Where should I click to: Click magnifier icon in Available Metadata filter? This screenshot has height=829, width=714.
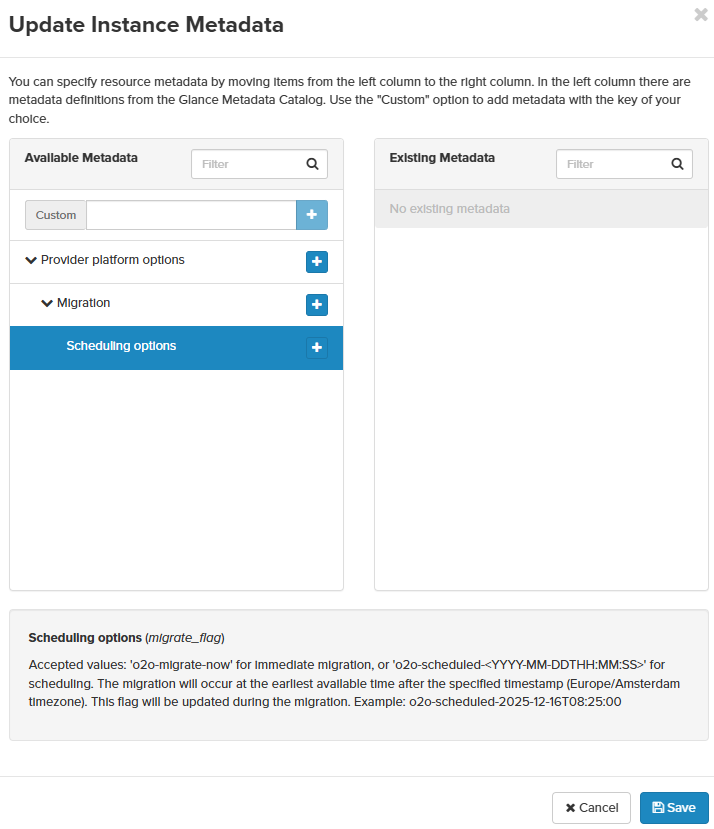click(x=312, y=164)
